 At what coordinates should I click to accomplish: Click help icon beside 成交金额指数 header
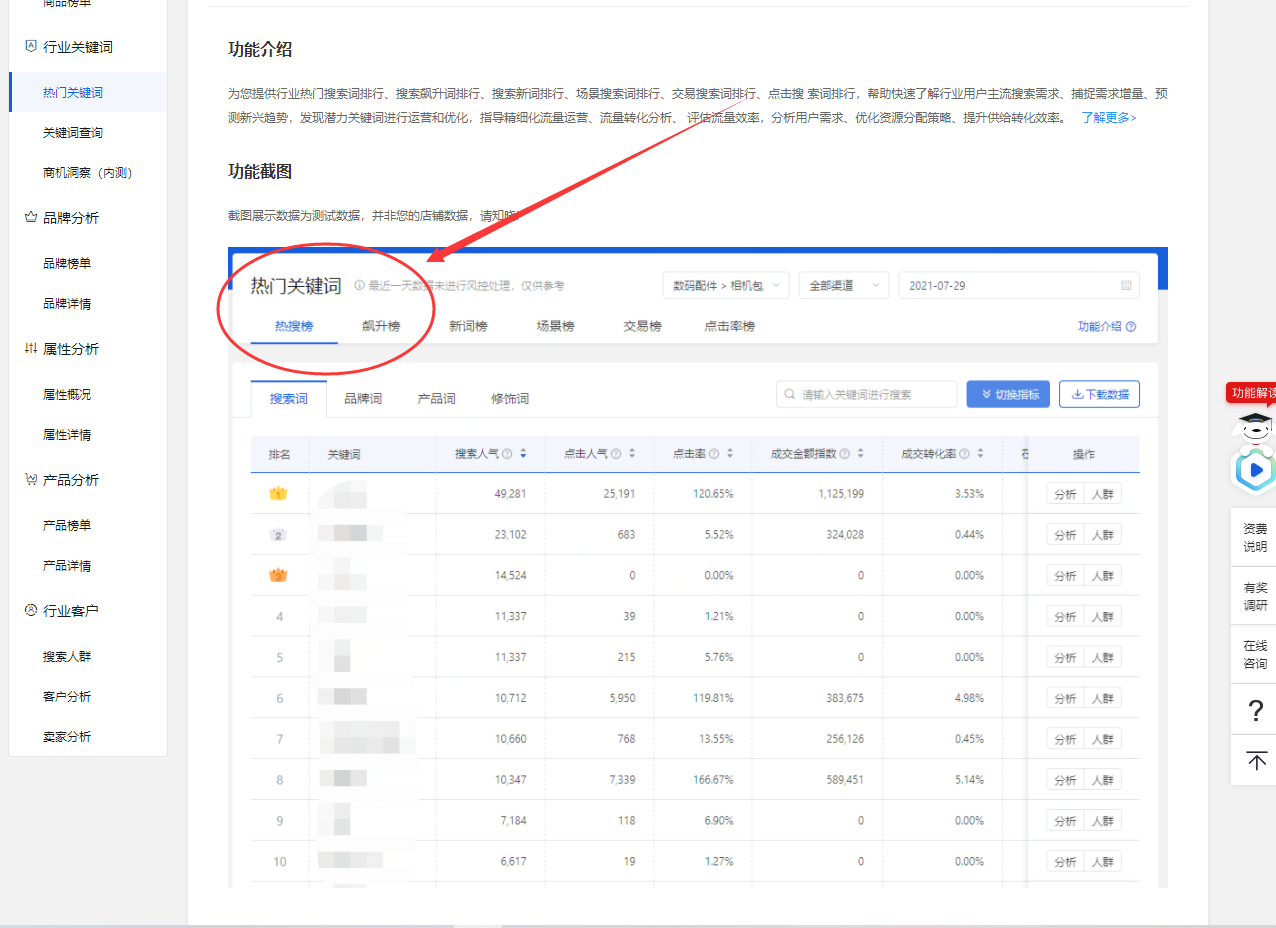845,454
